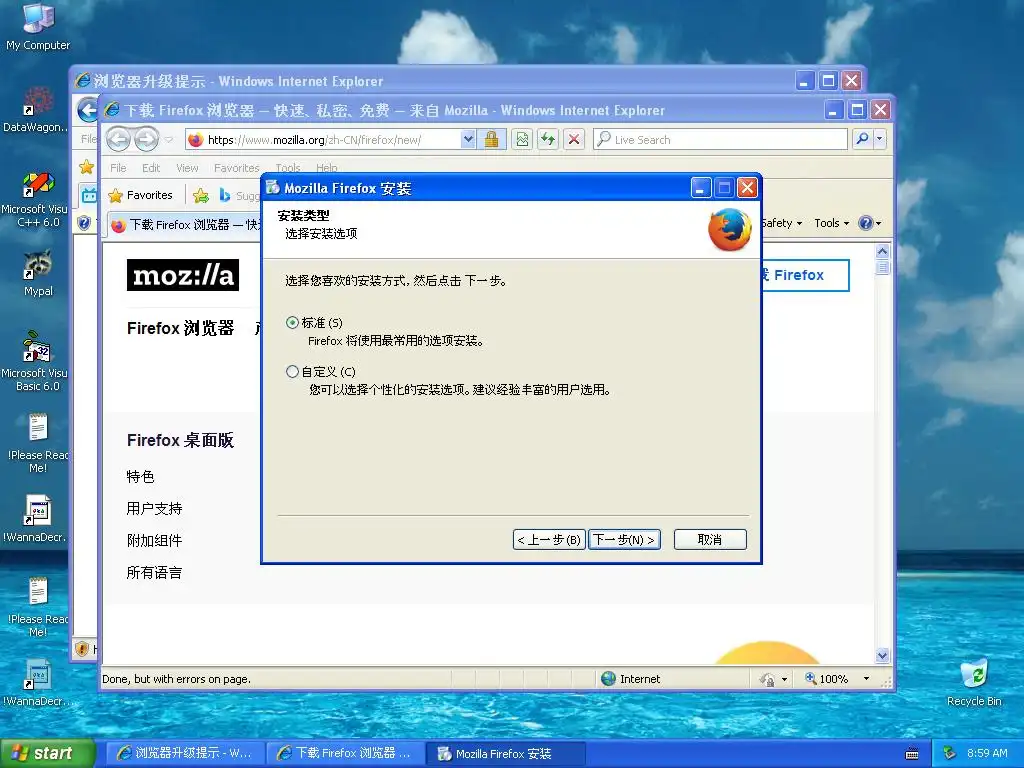The width and height of the screenshot is (1024, 768).
Task: Open the lower !Please Read Me! text file
Action: pos(38,607)
